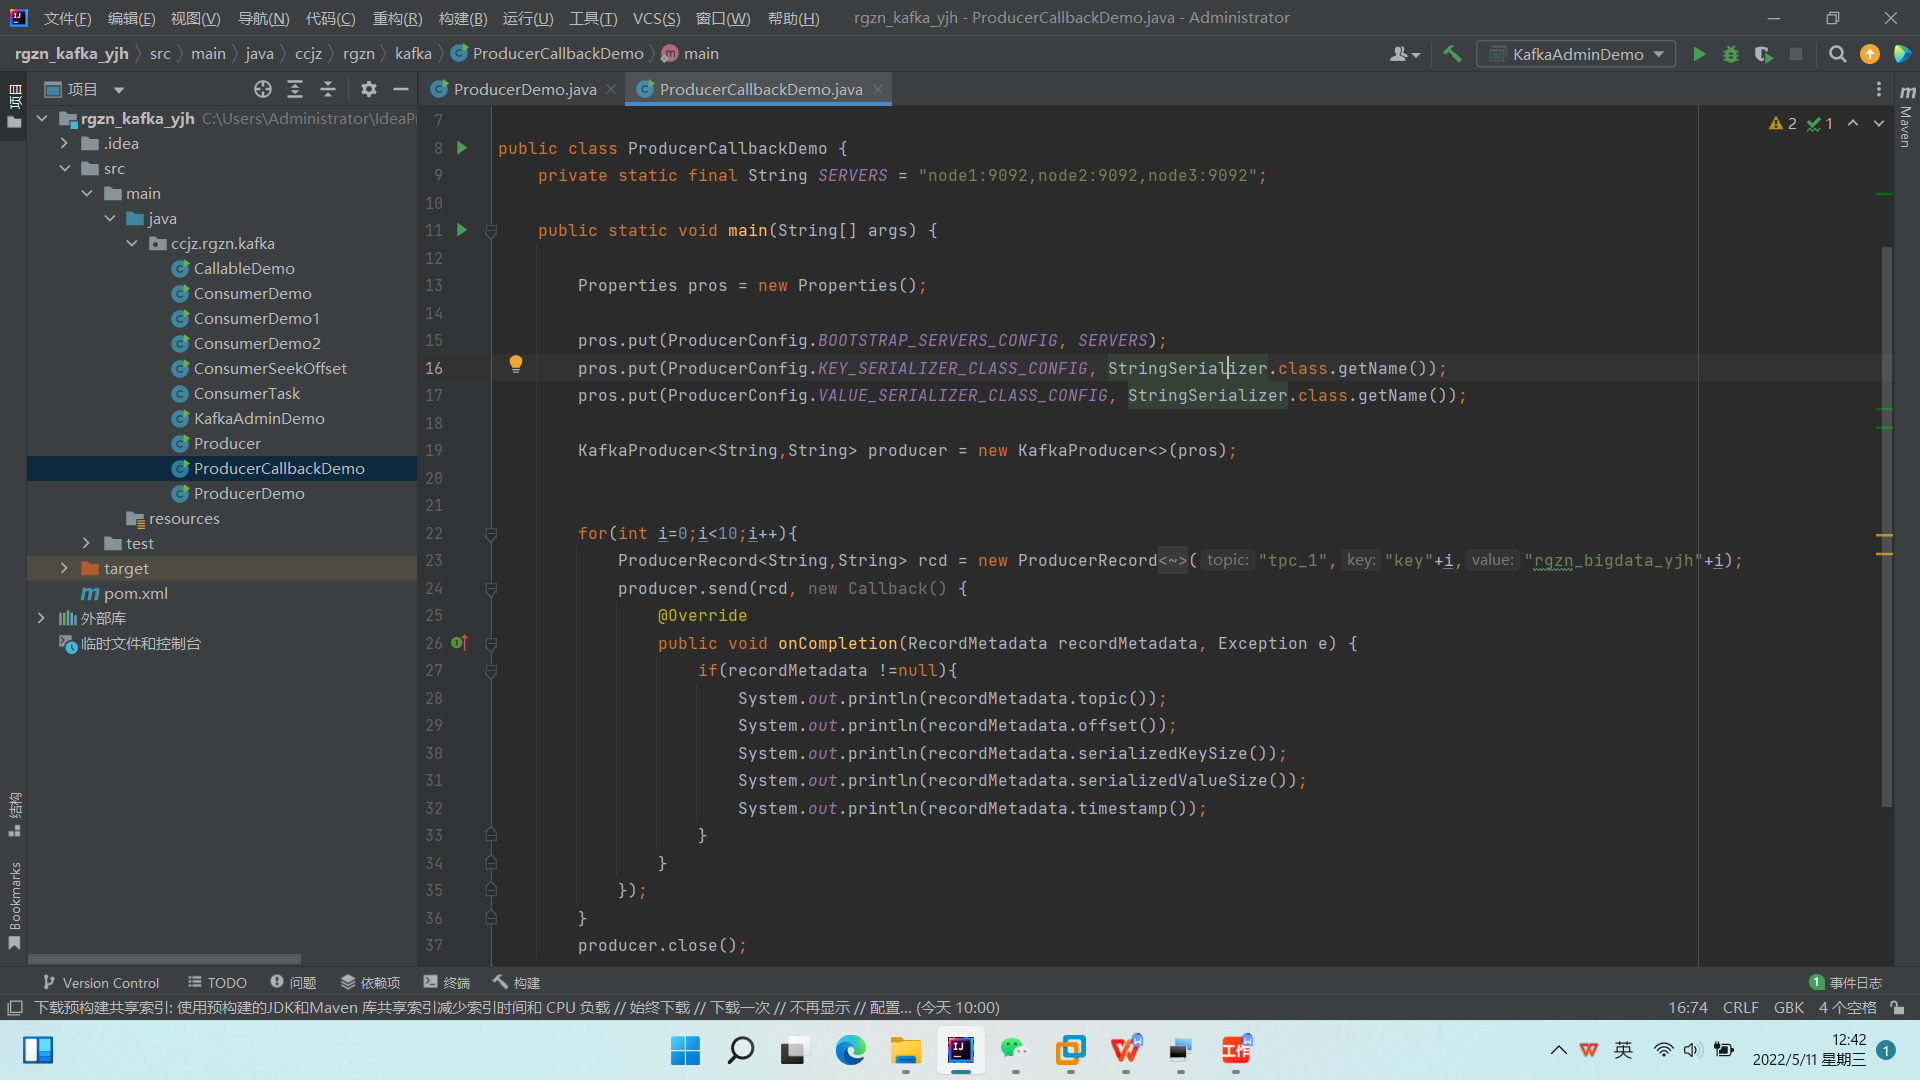Collapse the src folder
Viewport: 1920px width, 1080px height.
(65, 168)
